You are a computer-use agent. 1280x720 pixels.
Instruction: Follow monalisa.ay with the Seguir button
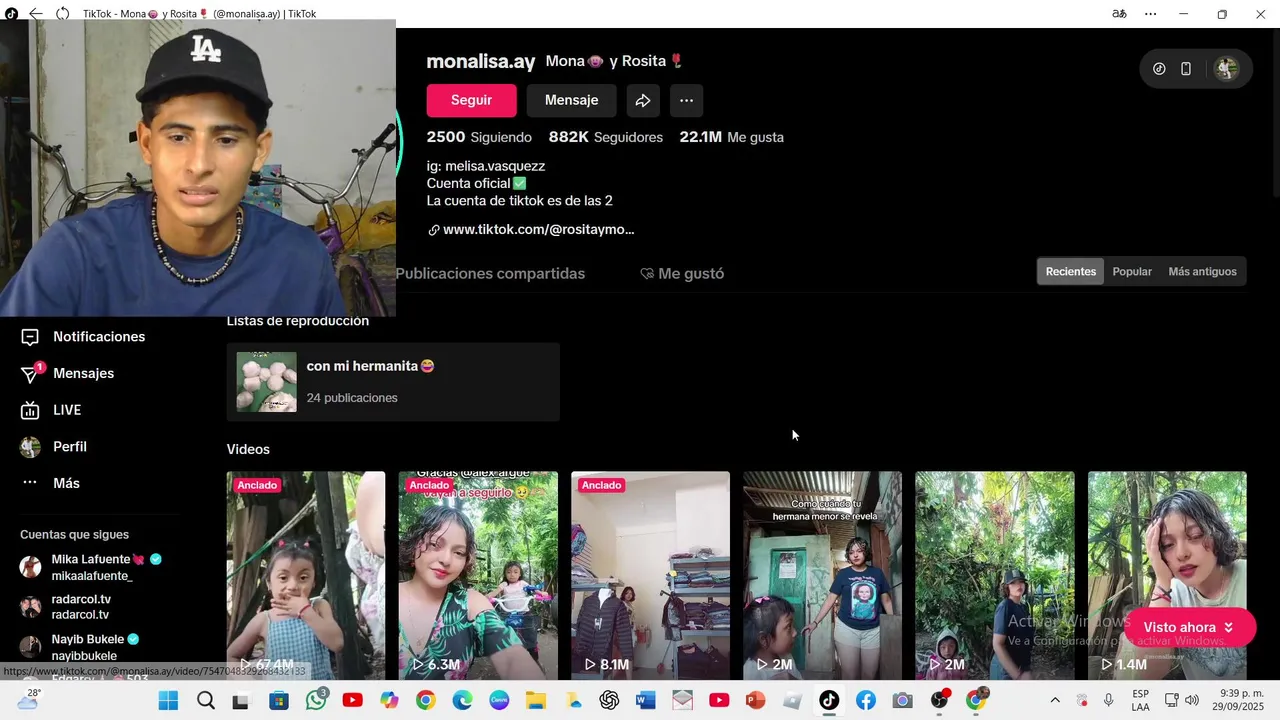point(471,100)
